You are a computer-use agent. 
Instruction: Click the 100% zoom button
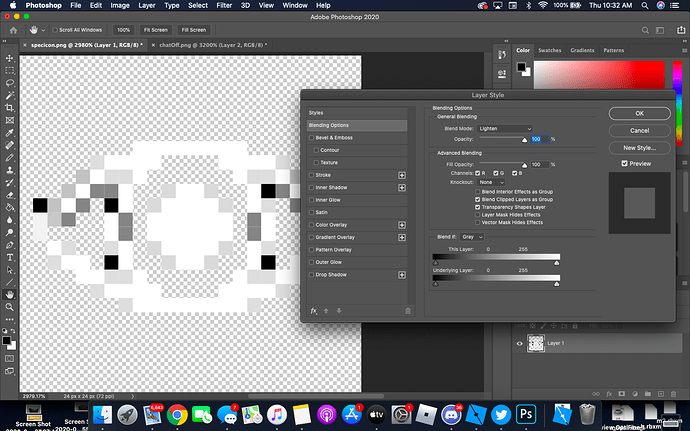tap(123, 30)
